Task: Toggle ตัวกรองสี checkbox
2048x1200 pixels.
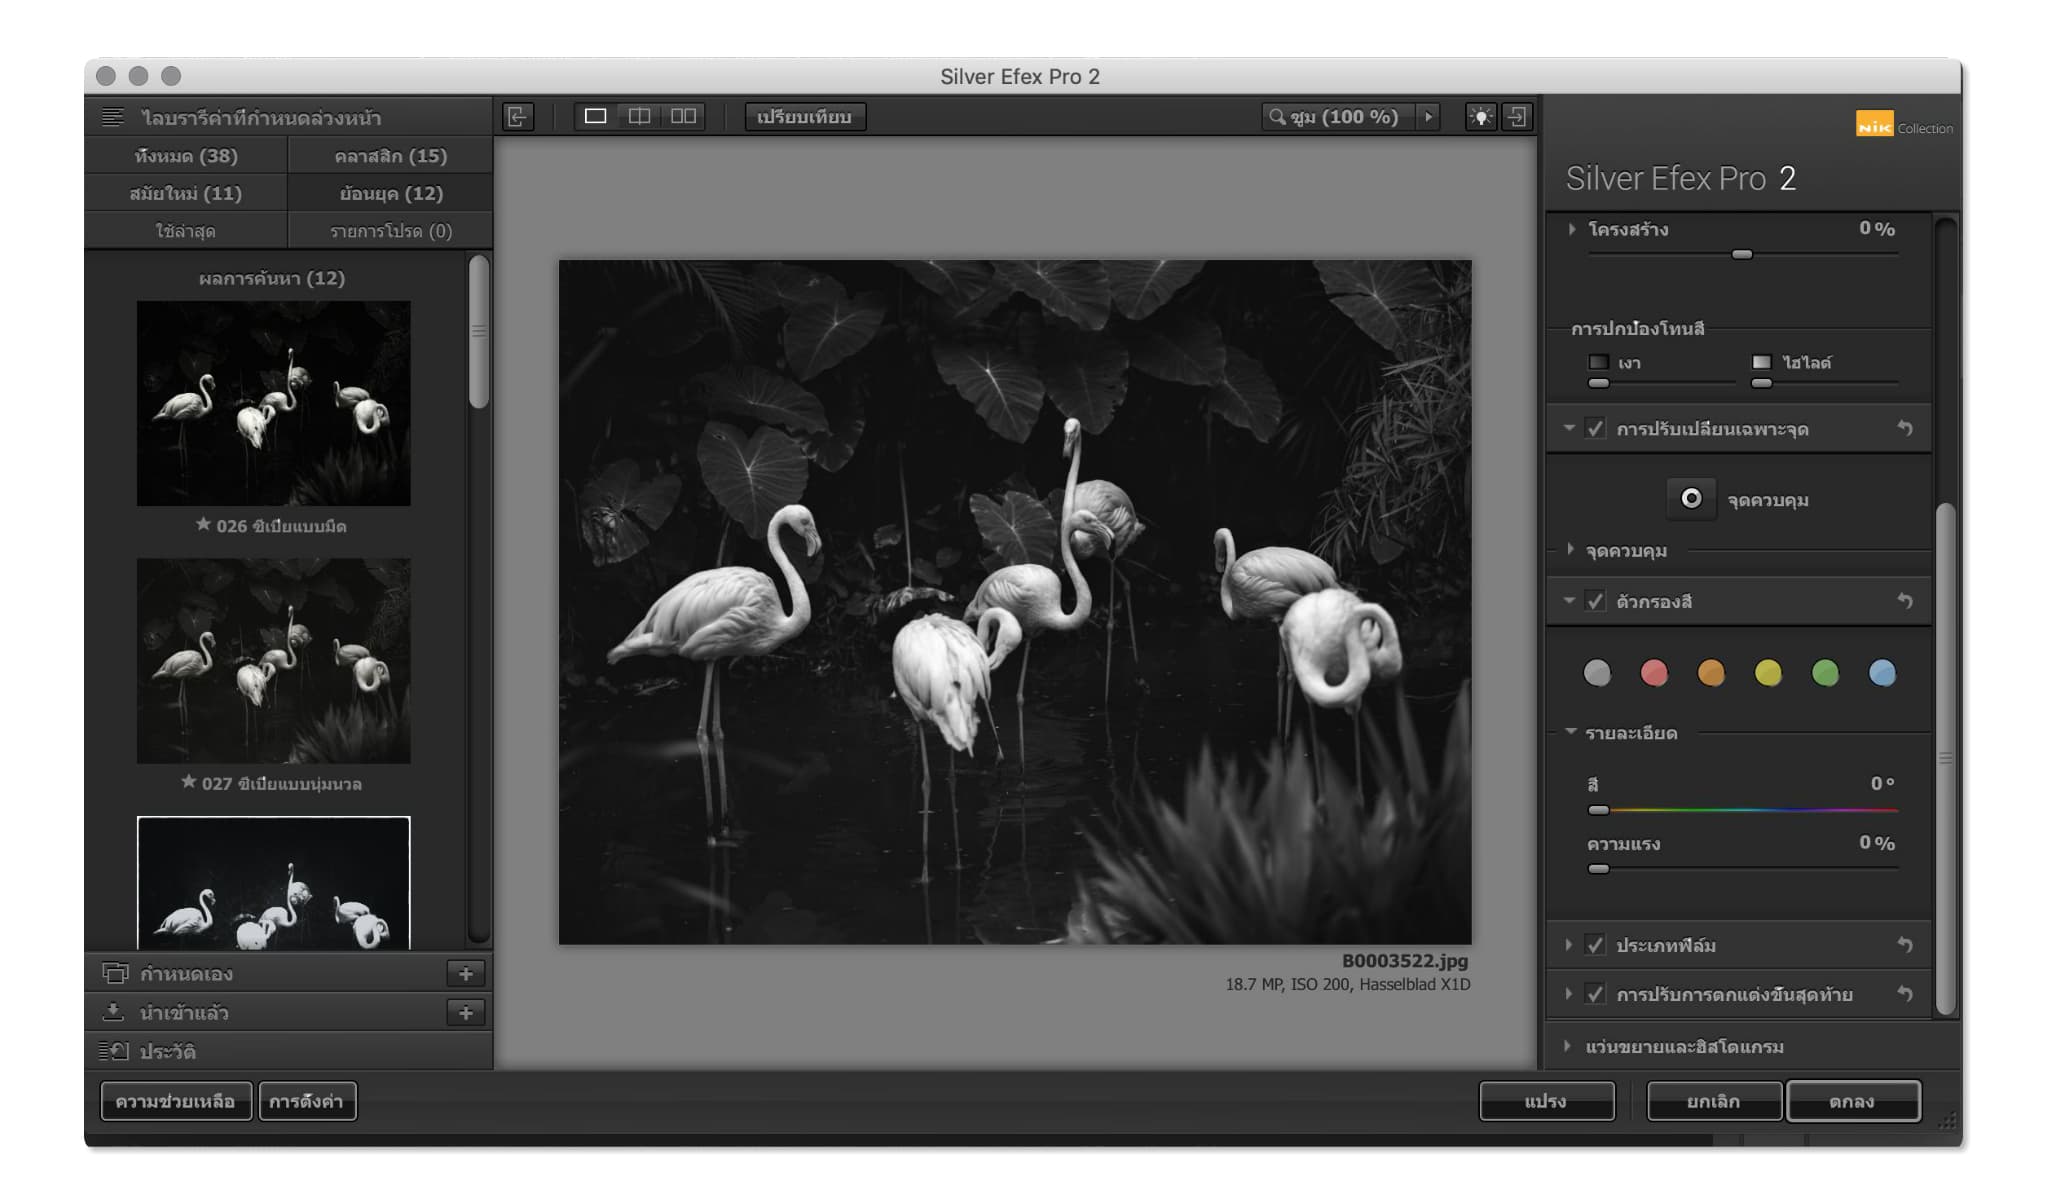Action: point(1595,601)
